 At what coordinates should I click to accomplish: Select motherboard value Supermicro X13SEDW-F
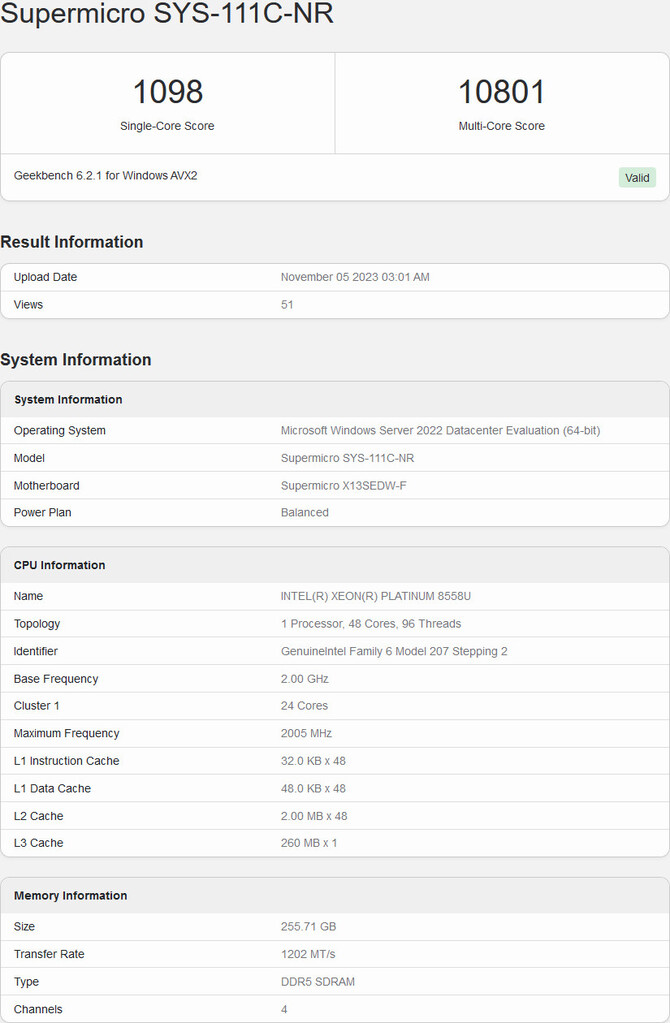(x=343, y=485)
